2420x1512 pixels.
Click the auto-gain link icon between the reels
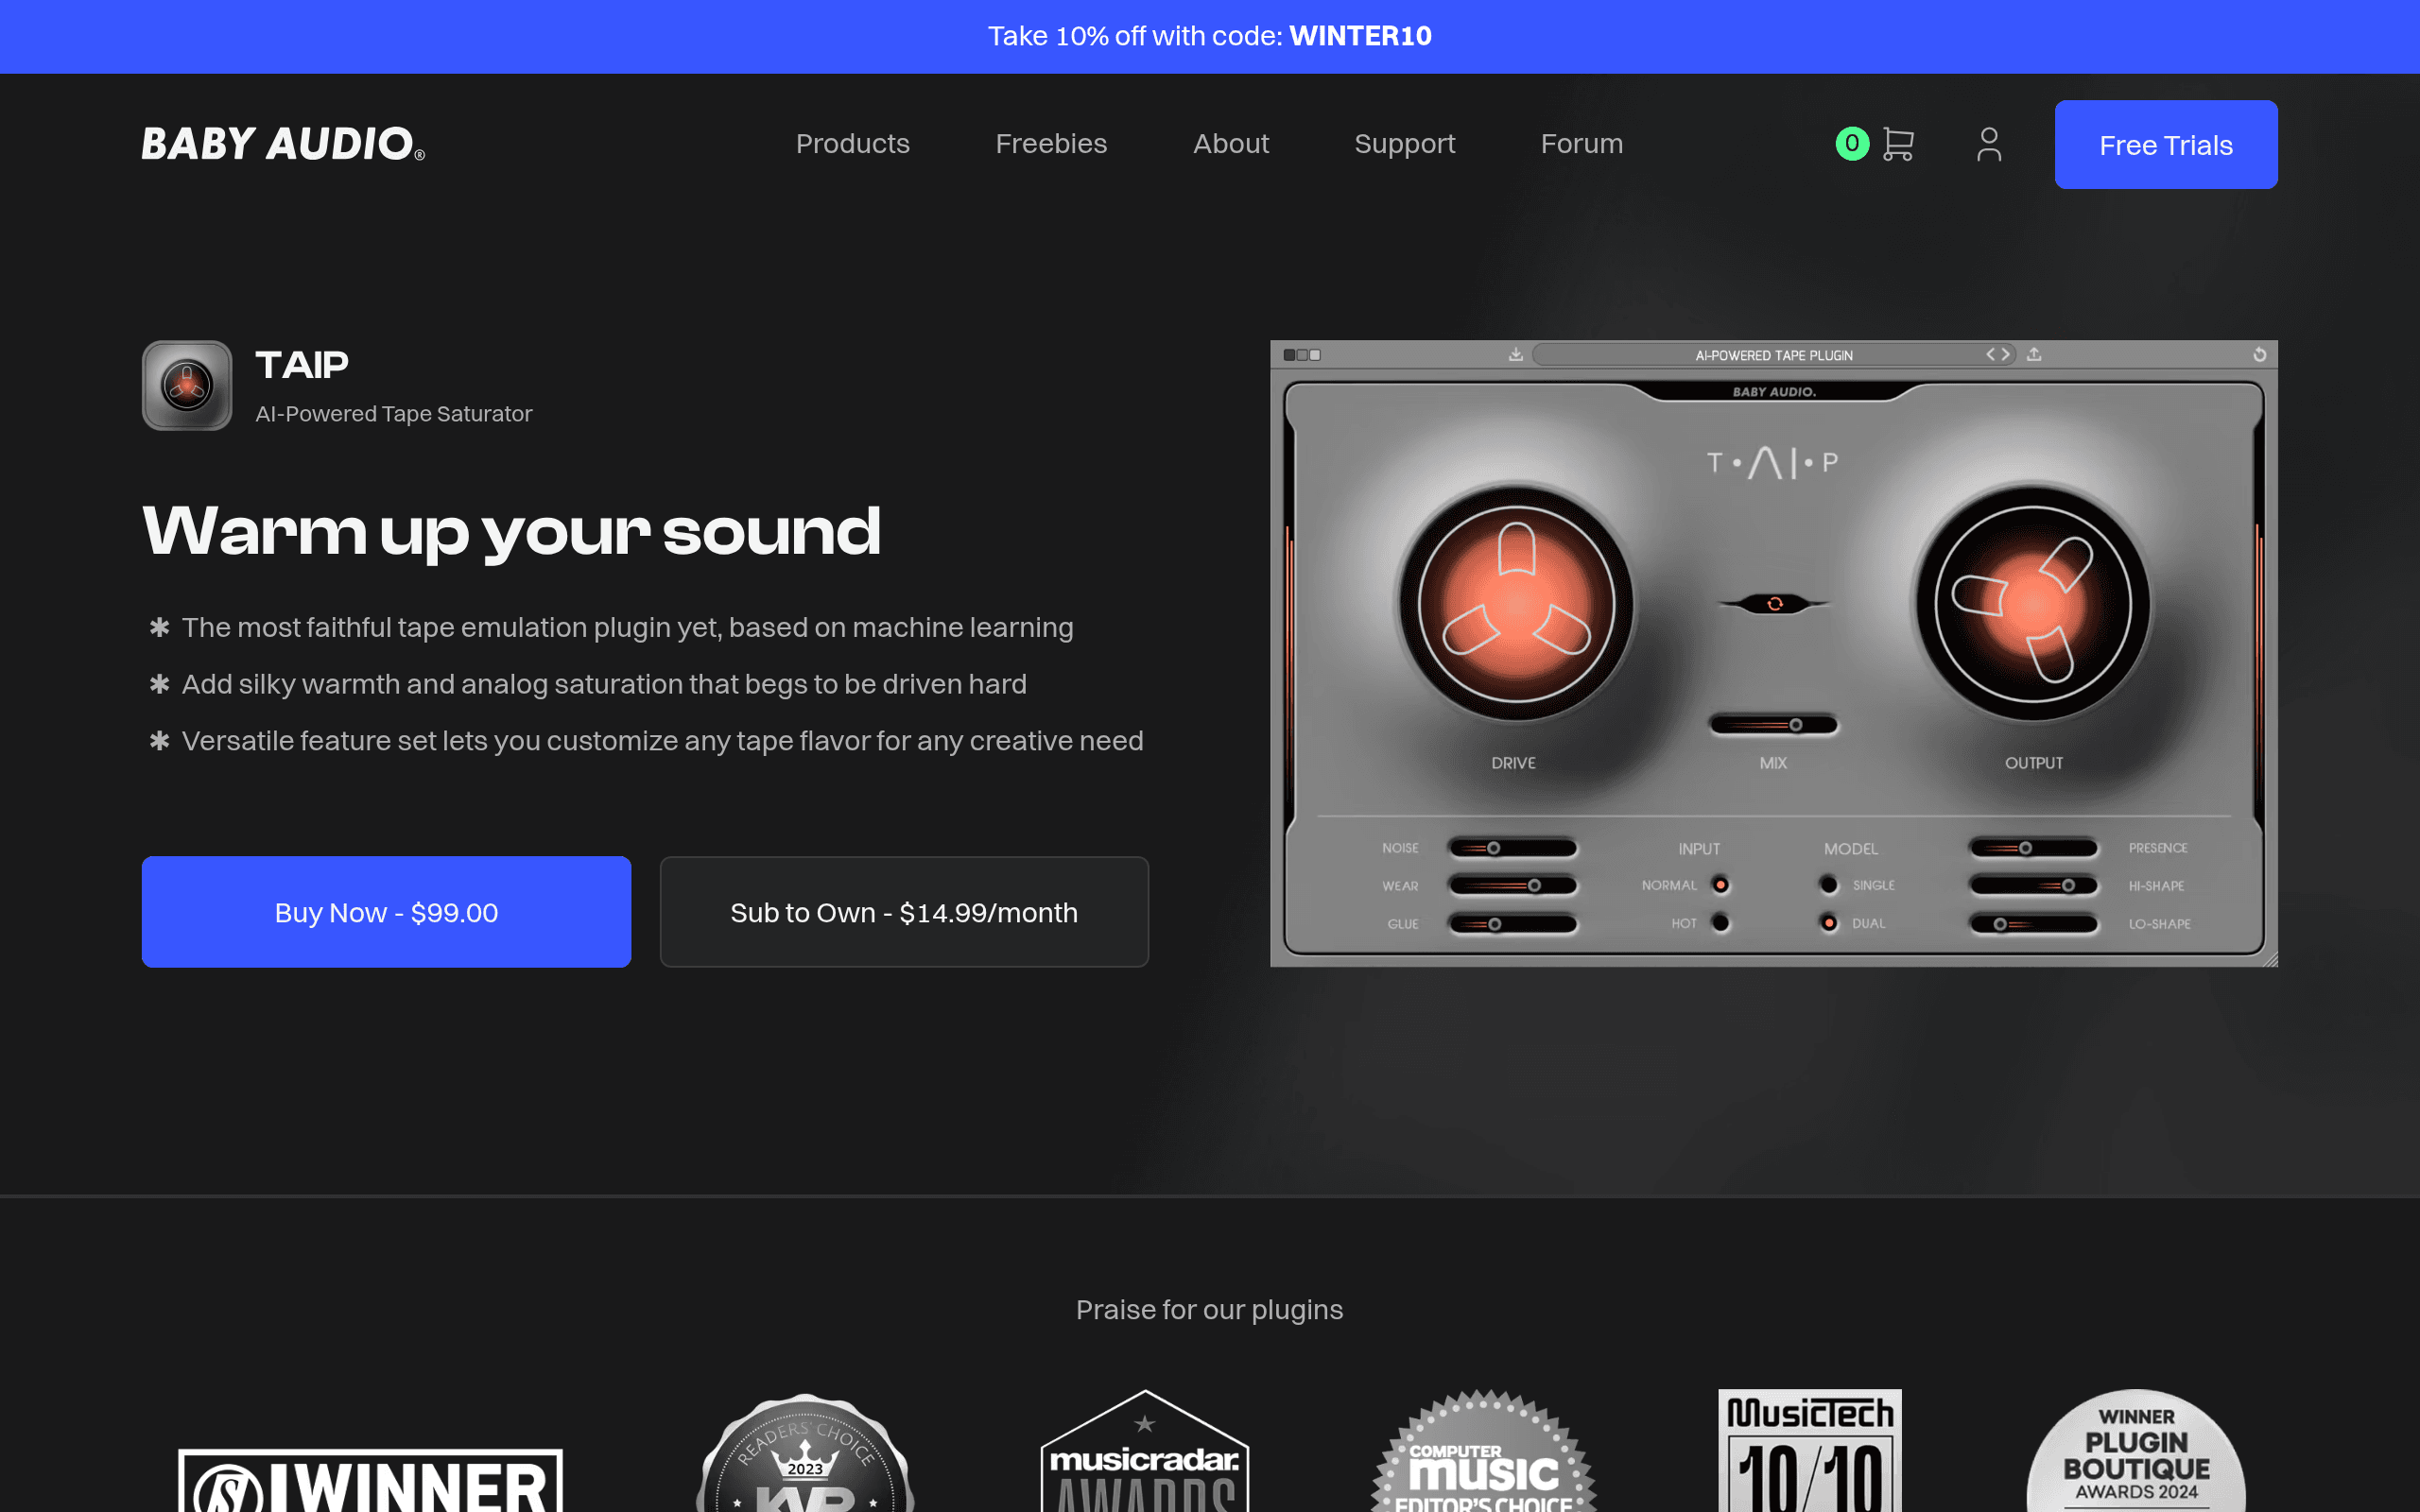click(x=1774, y=603)
